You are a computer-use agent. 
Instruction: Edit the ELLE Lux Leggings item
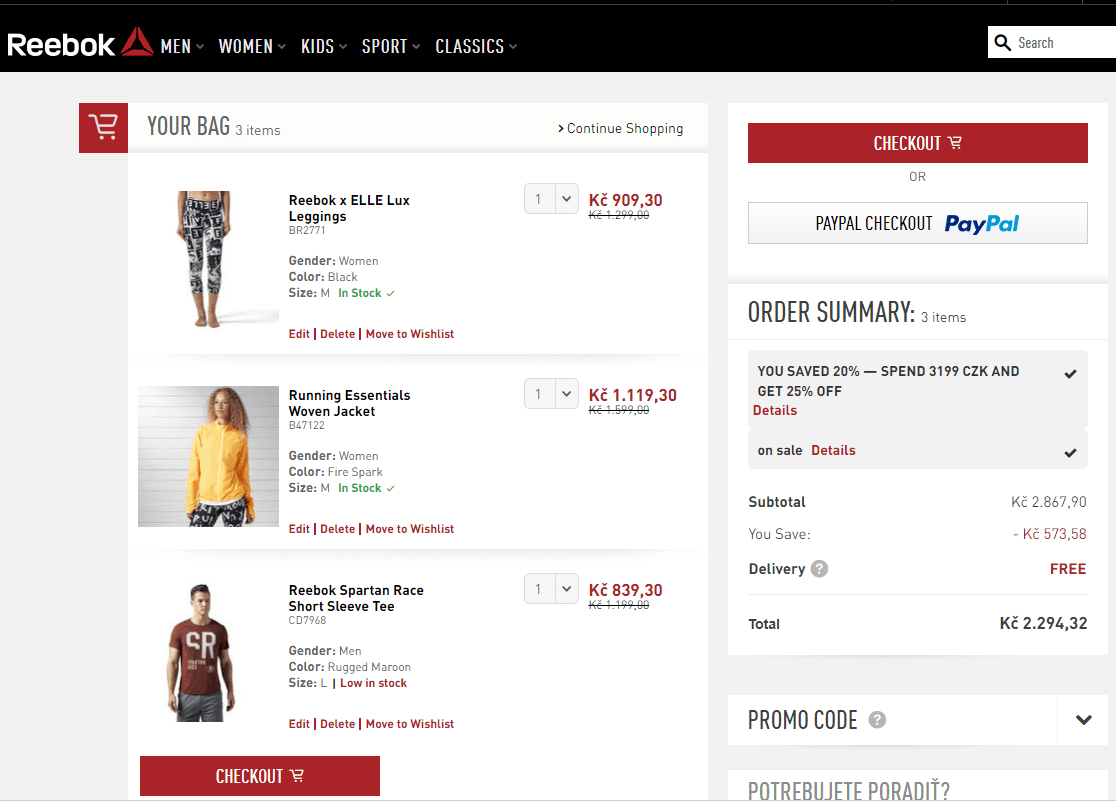[299, 334]
